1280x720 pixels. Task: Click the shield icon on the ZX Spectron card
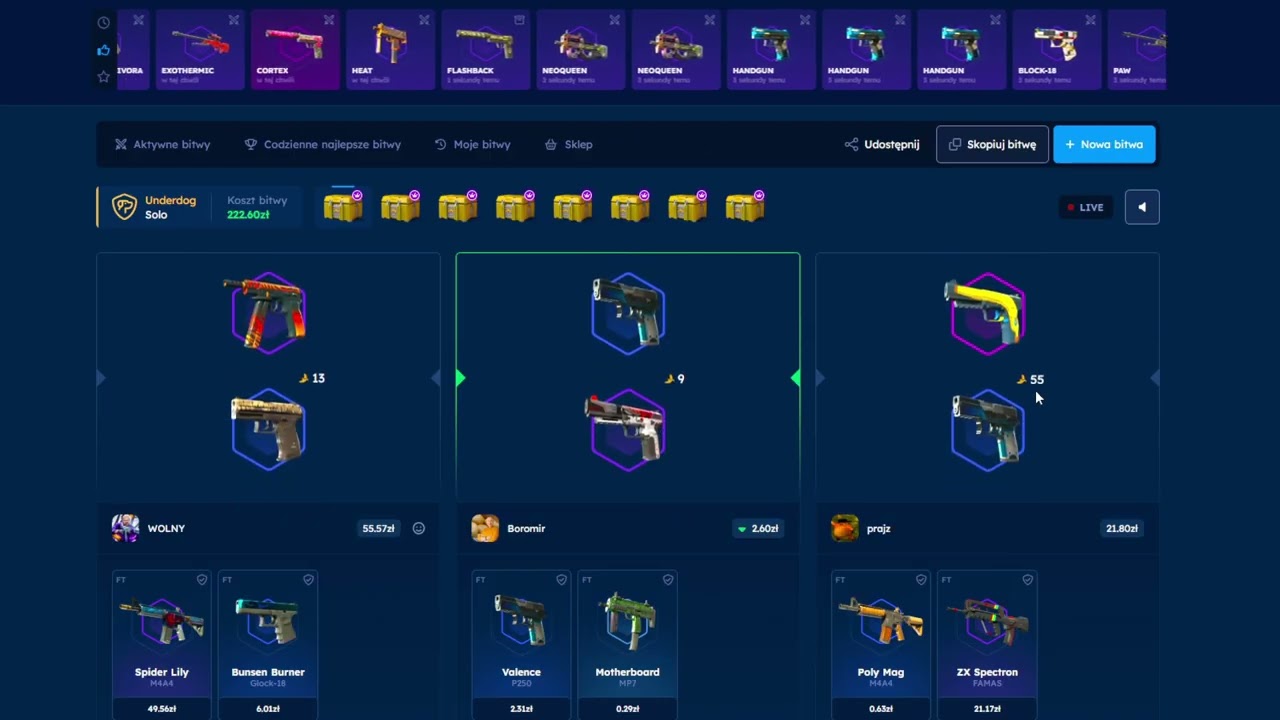pos(1027,580)
